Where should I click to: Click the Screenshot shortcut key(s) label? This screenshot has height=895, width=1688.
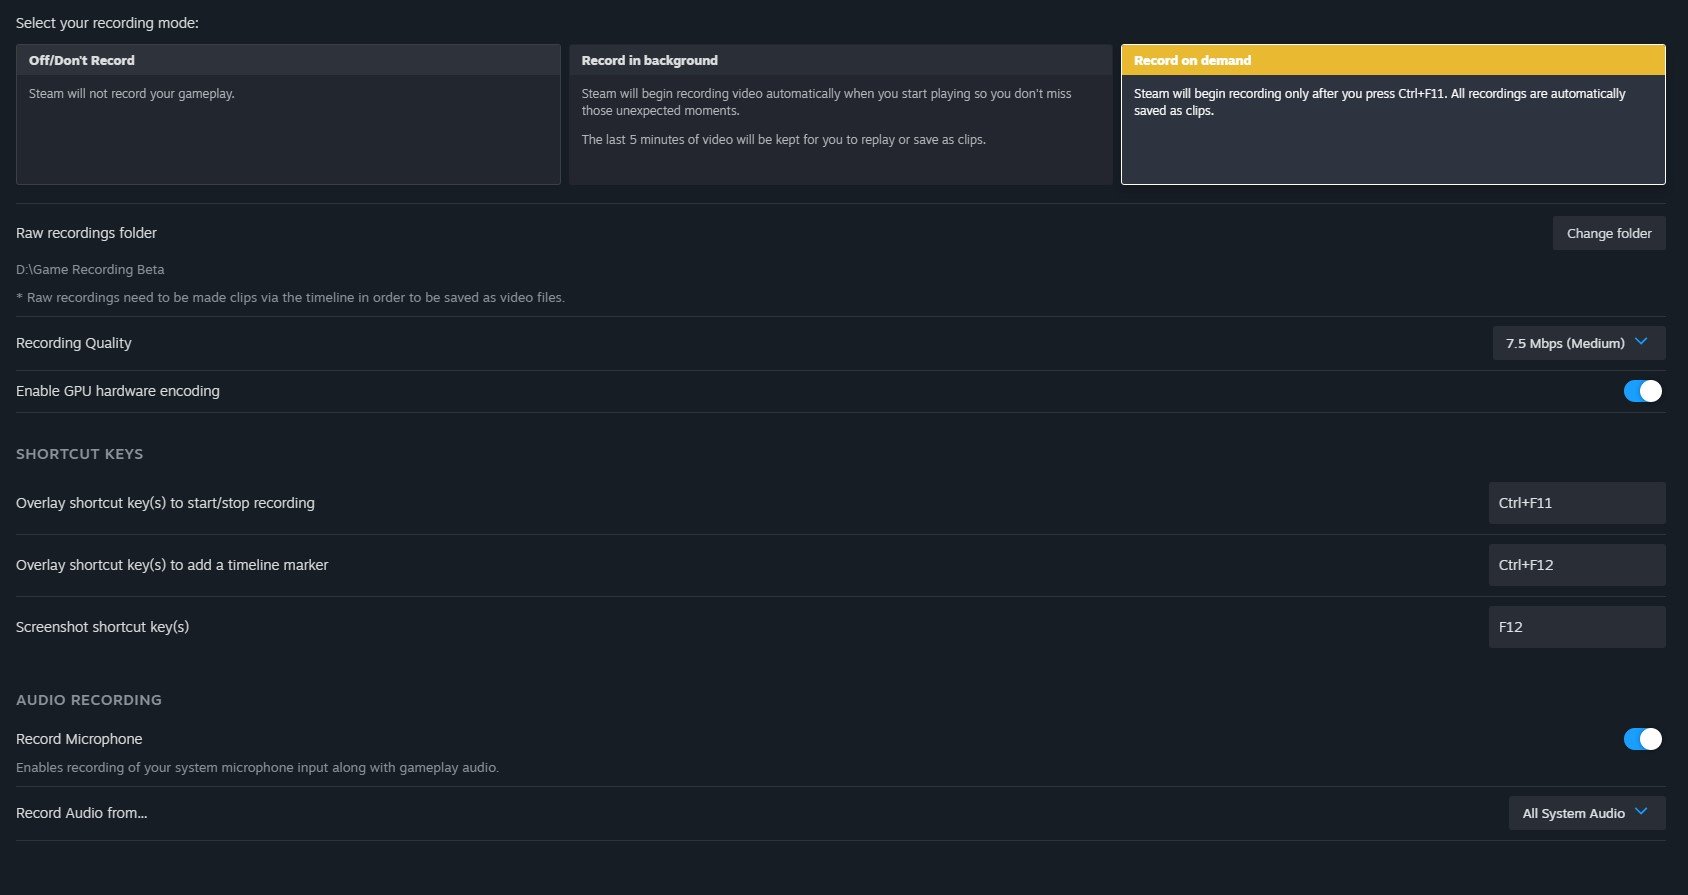(103, 627)
